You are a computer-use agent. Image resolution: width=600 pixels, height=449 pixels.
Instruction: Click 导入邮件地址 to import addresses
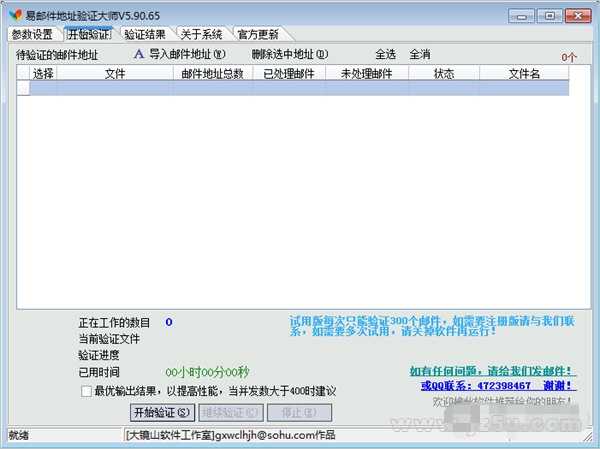click(x=187, y=54)
